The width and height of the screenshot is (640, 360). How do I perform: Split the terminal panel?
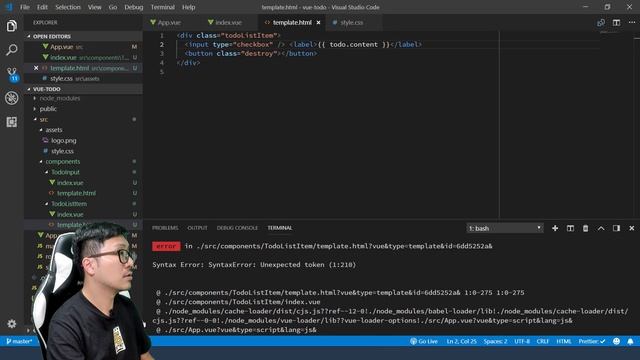570,228
